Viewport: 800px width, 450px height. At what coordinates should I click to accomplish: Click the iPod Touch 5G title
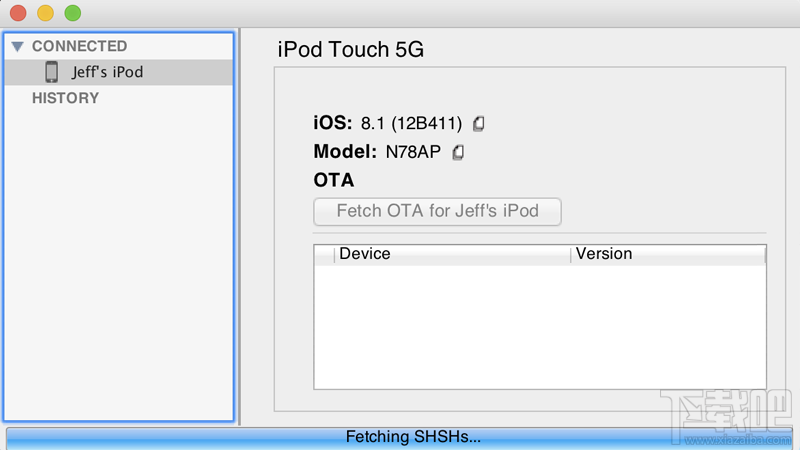point(351,49)
